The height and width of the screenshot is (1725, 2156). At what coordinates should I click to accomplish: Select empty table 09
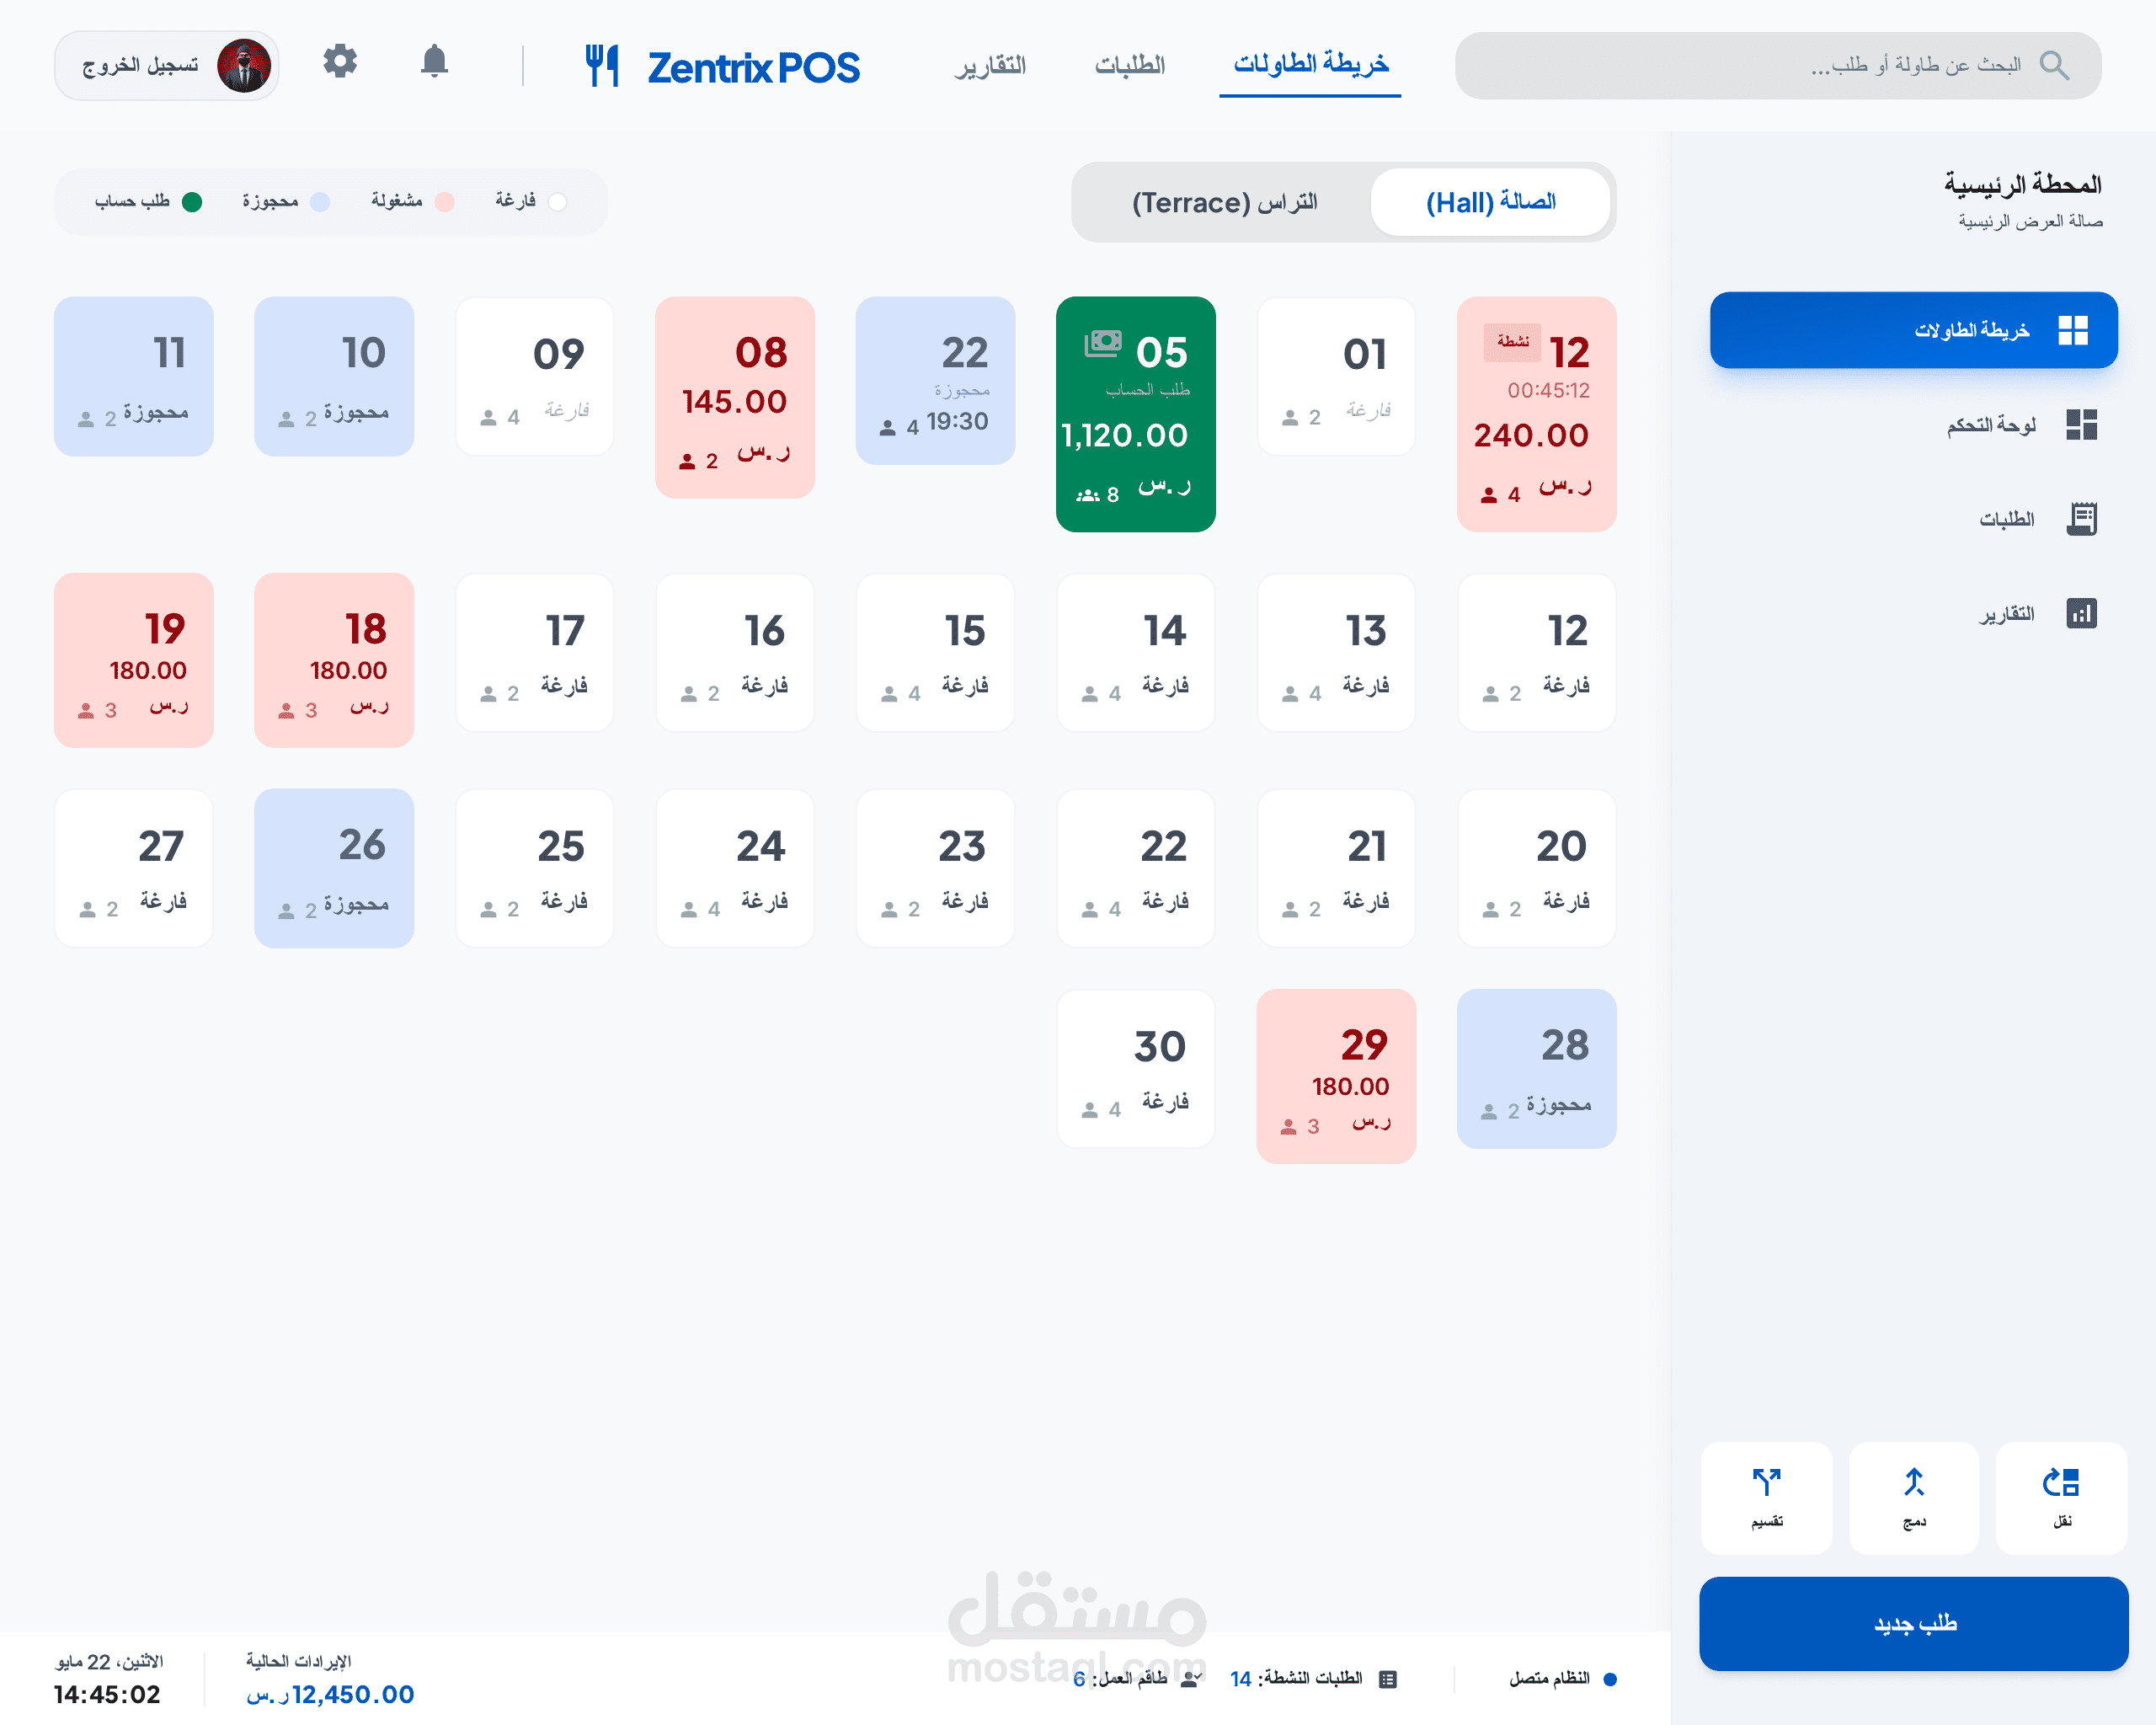coord(534,377)
